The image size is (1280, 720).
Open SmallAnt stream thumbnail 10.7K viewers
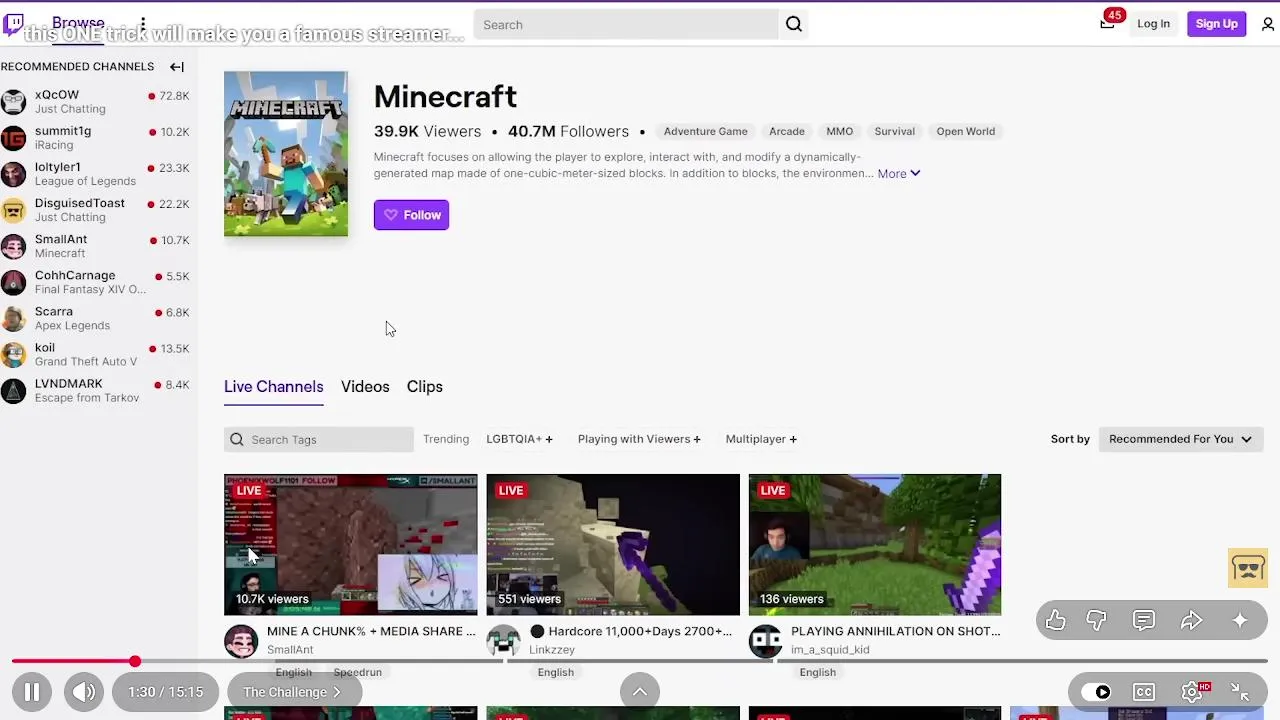click(351, 545)
